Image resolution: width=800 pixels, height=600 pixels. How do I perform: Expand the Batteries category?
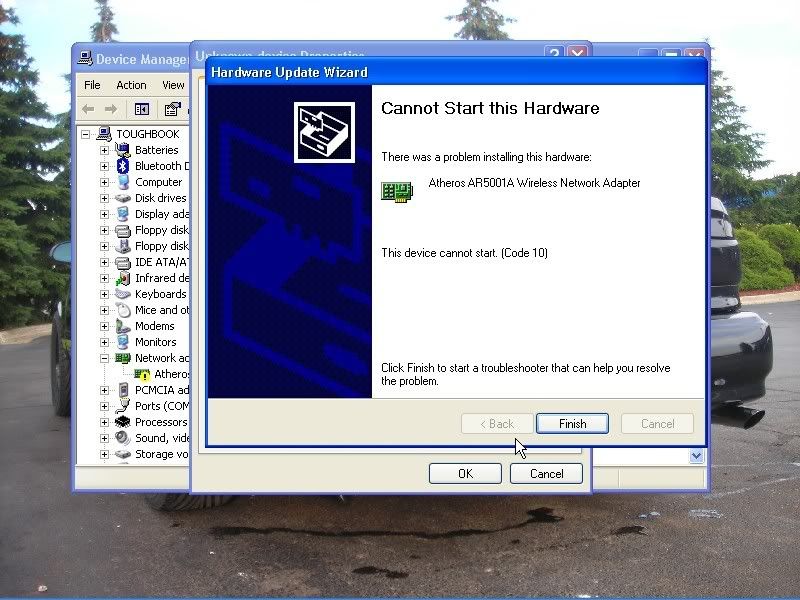point(104,150)
